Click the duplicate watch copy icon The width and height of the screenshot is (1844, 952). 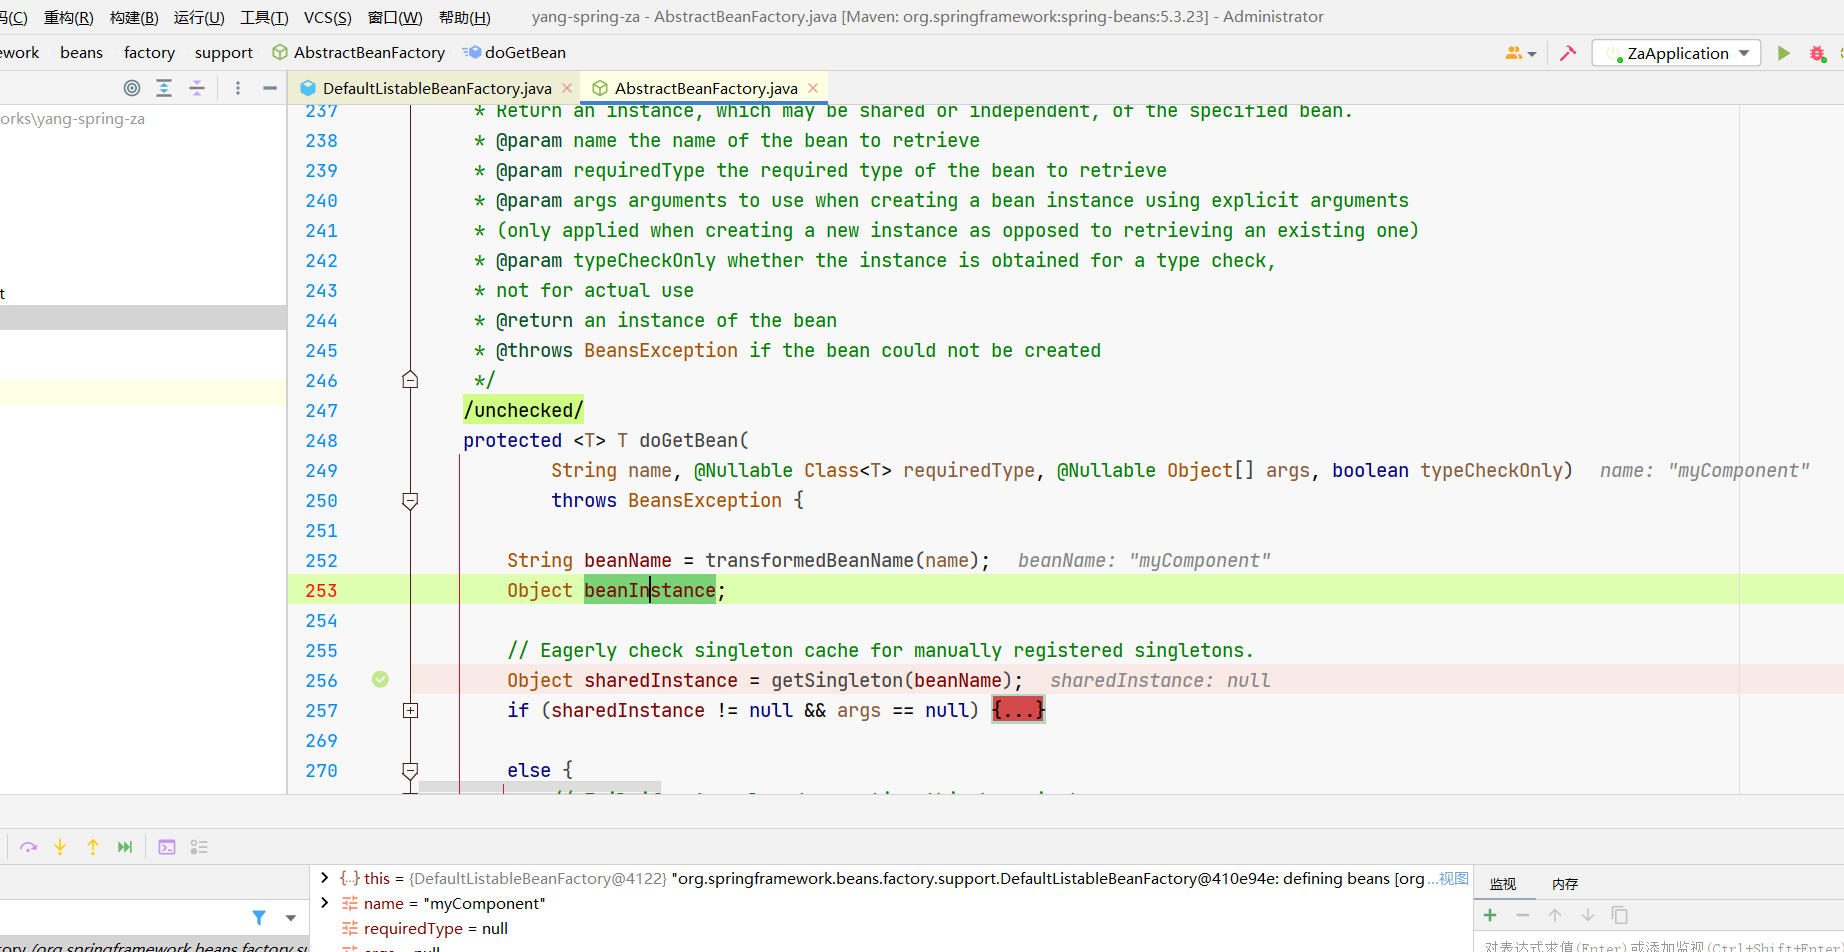tap(1620, 915)
